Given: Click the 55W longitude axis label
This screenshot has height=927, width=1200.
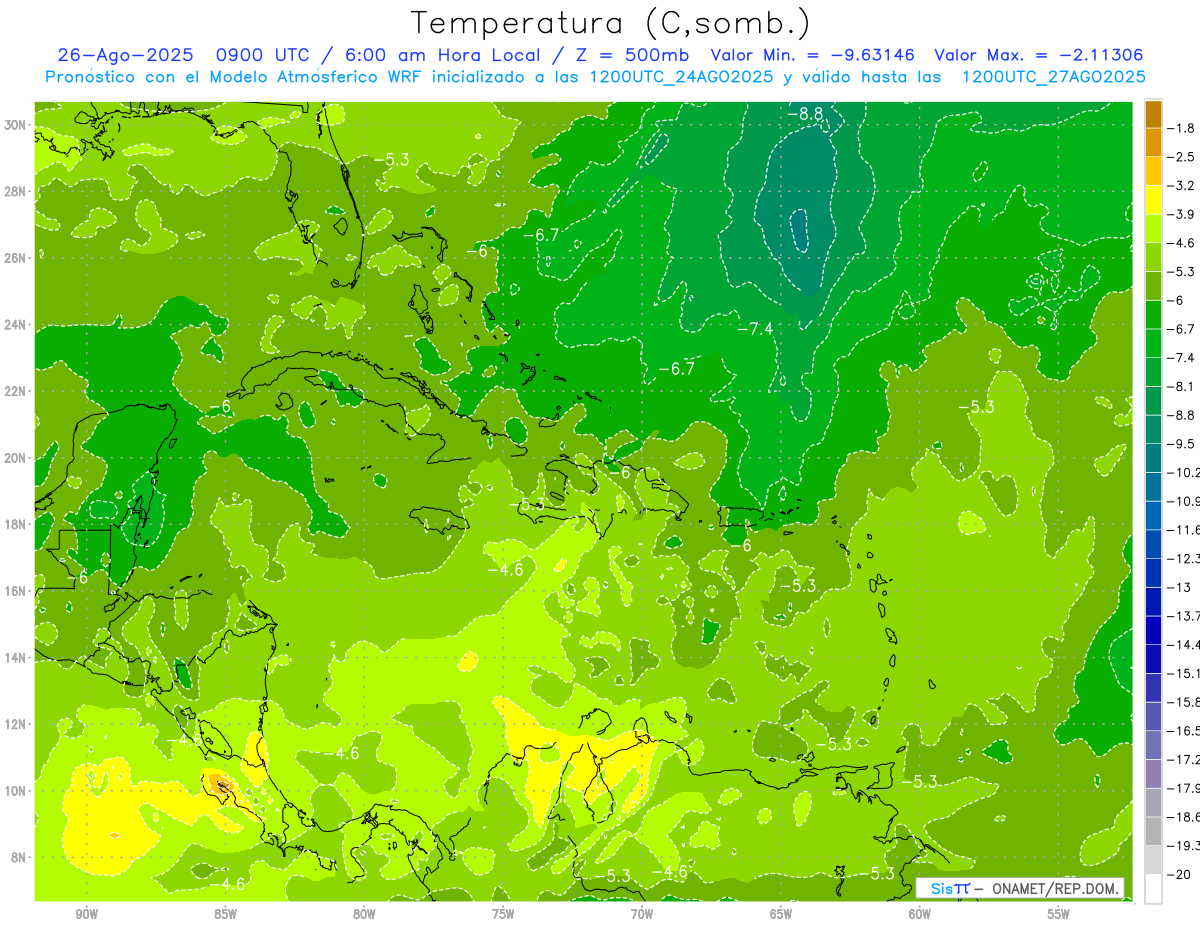Looking at the screenshot, I should [1058, 914].
